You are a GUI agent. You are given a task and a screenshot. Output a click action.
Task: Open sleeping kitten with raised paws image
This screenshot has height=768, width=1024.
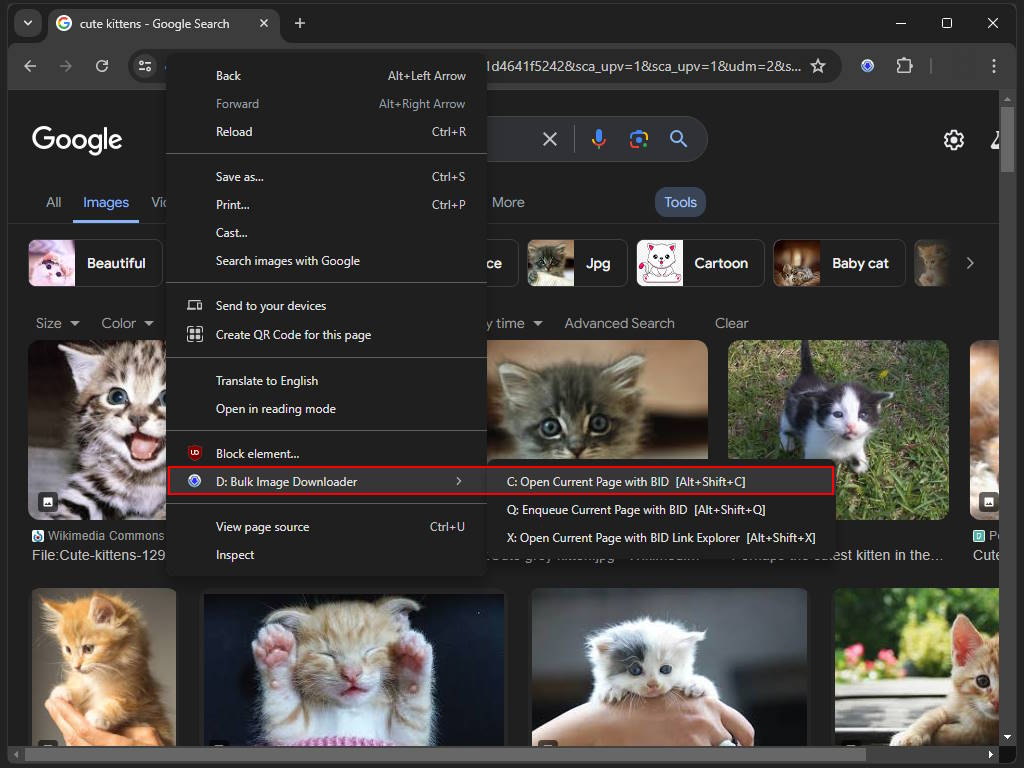coord(353,667)
